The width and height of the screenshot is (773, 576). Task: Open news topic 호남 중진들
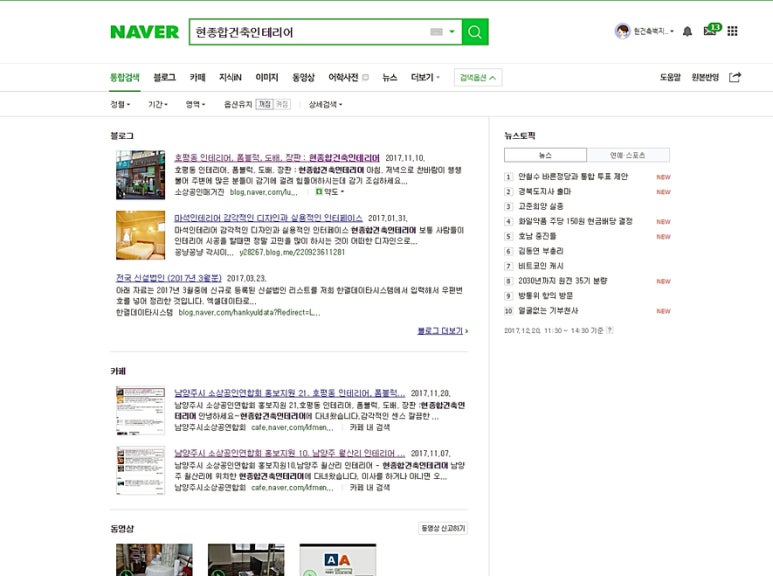pos(537,236)
